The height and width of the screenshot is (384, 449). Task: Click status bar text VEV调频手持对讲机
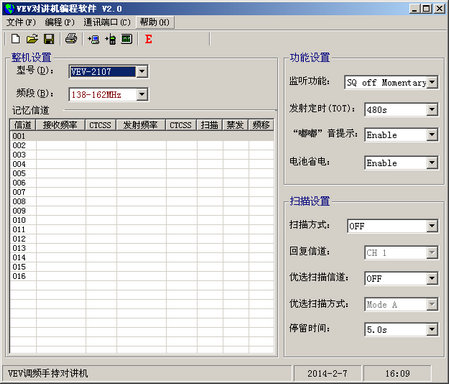pyautogui.click(x=48, y=373)
